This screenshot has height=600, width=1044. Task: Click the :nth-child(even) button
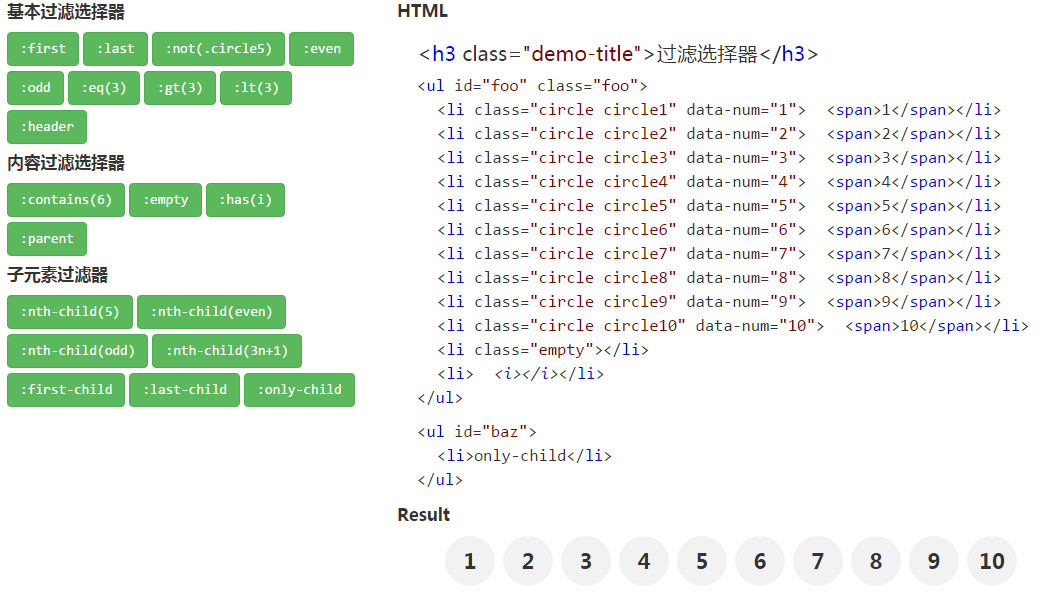[x=211, y=312]
